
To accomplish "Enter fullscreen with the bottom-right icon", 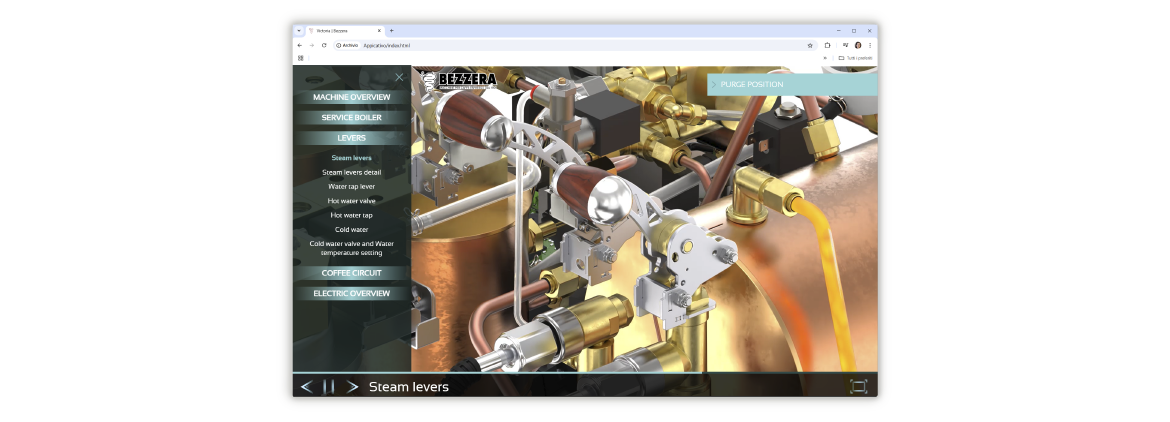I will click(x=858, y=387).
